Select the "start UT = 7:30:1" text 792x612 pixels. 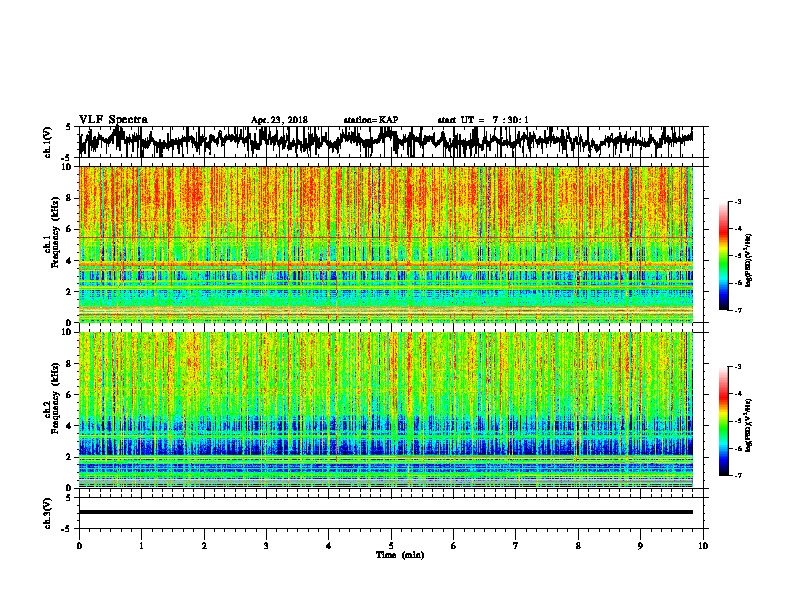[483, 120]
